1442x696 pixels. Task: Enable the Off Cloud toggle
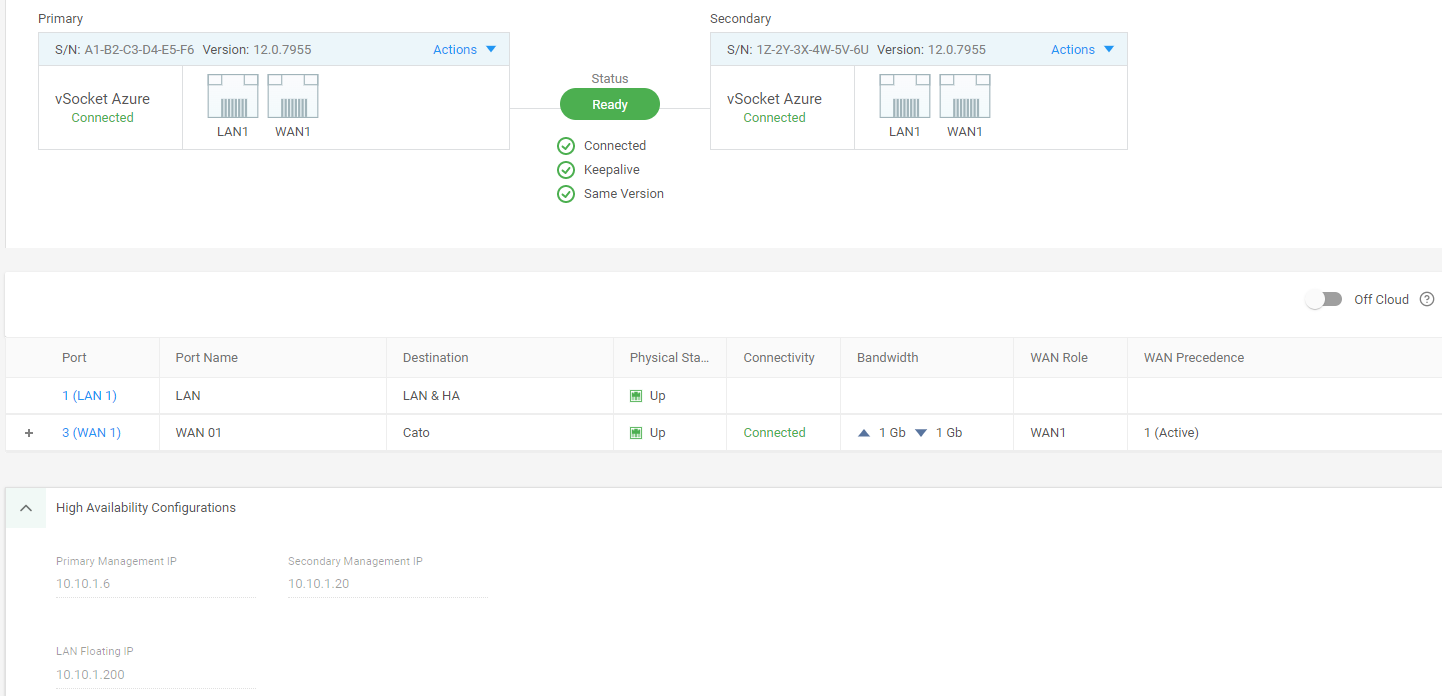point(1324,299)
